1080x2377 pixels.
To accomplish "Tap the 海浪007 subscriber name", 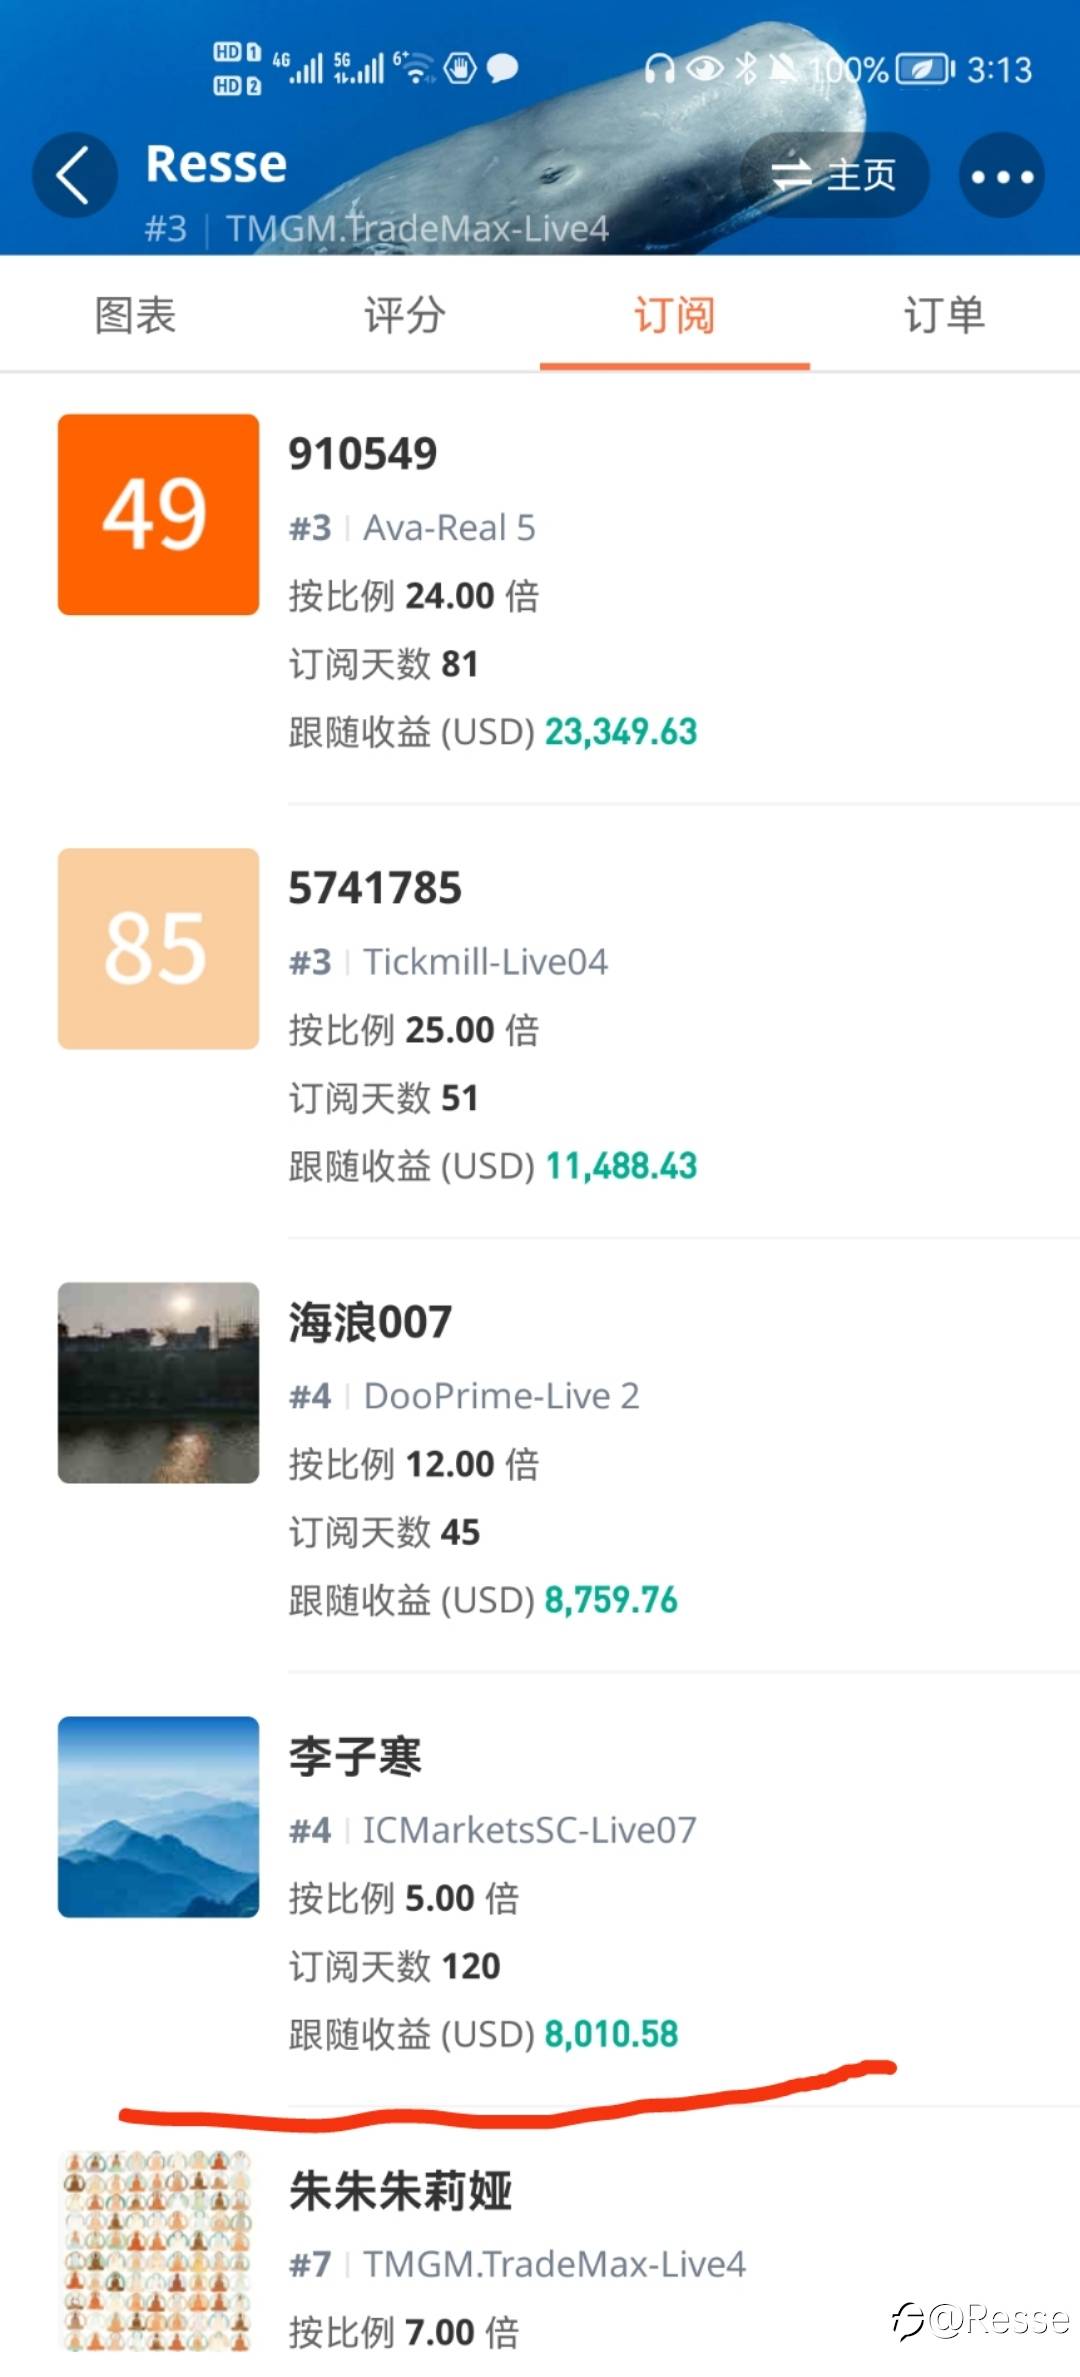I will [370, 1322].
